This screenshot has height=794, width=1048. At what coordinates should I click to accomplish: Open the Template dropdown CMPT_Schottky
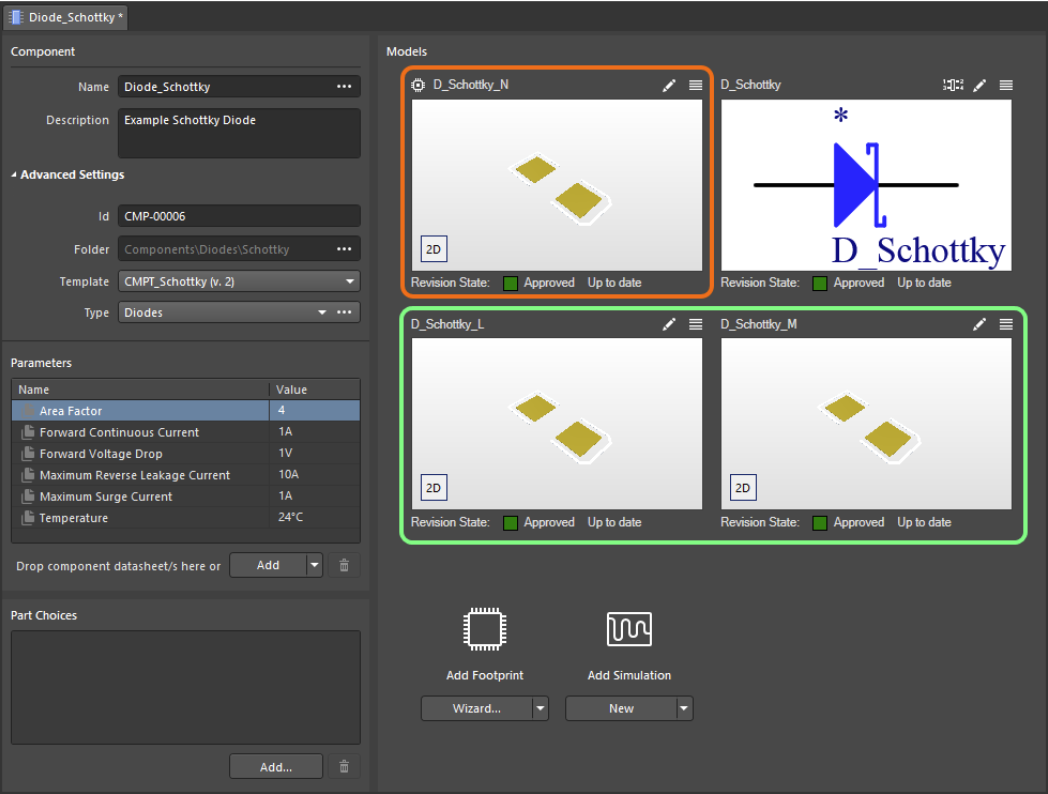point(239,281)
